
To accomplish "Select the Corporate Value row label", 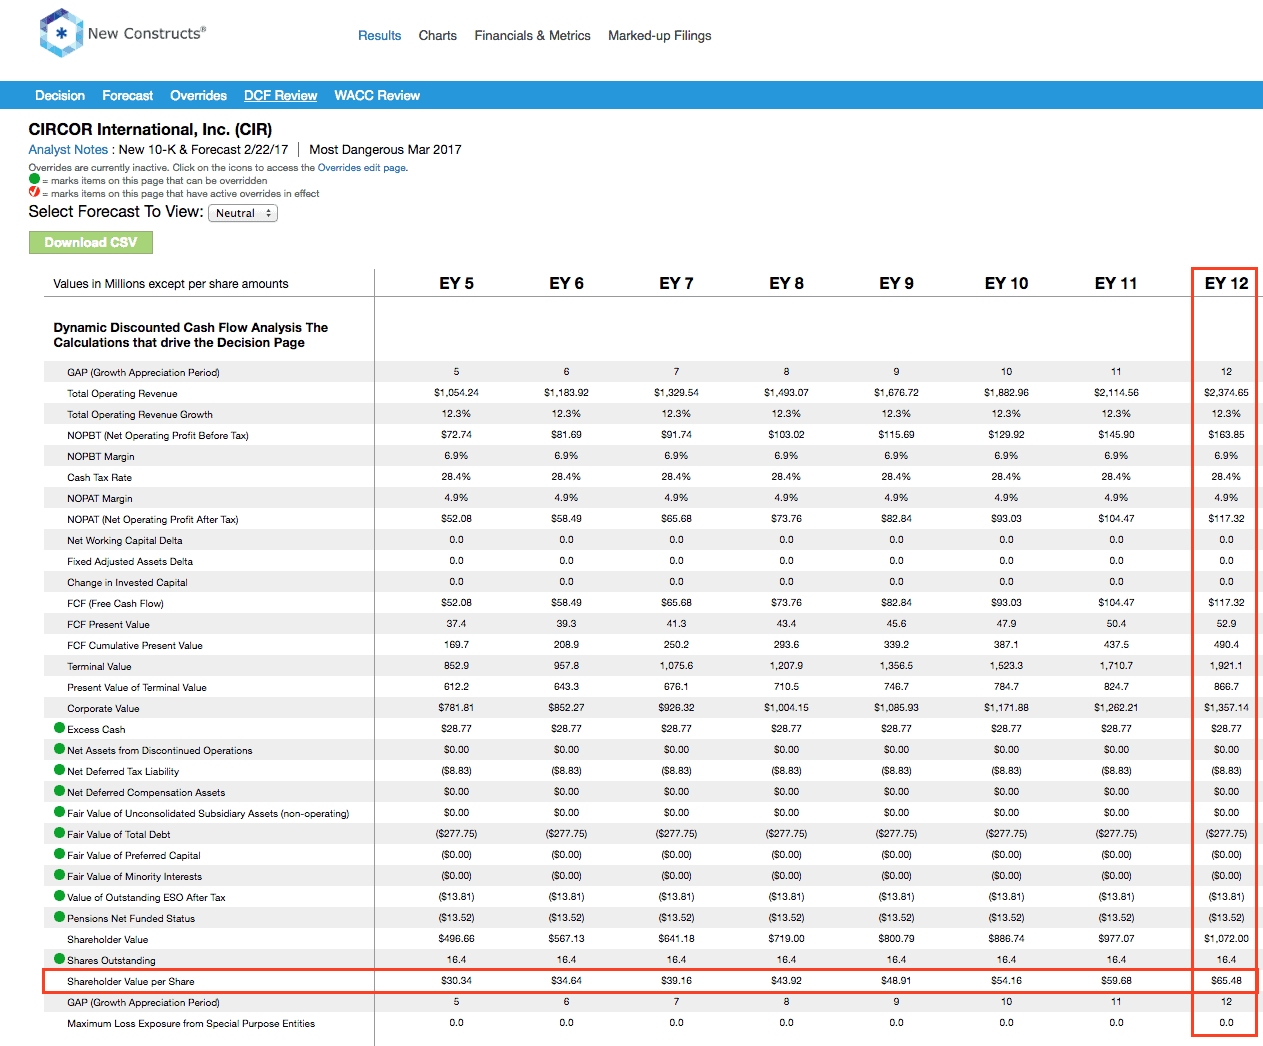I will (103, 708).
